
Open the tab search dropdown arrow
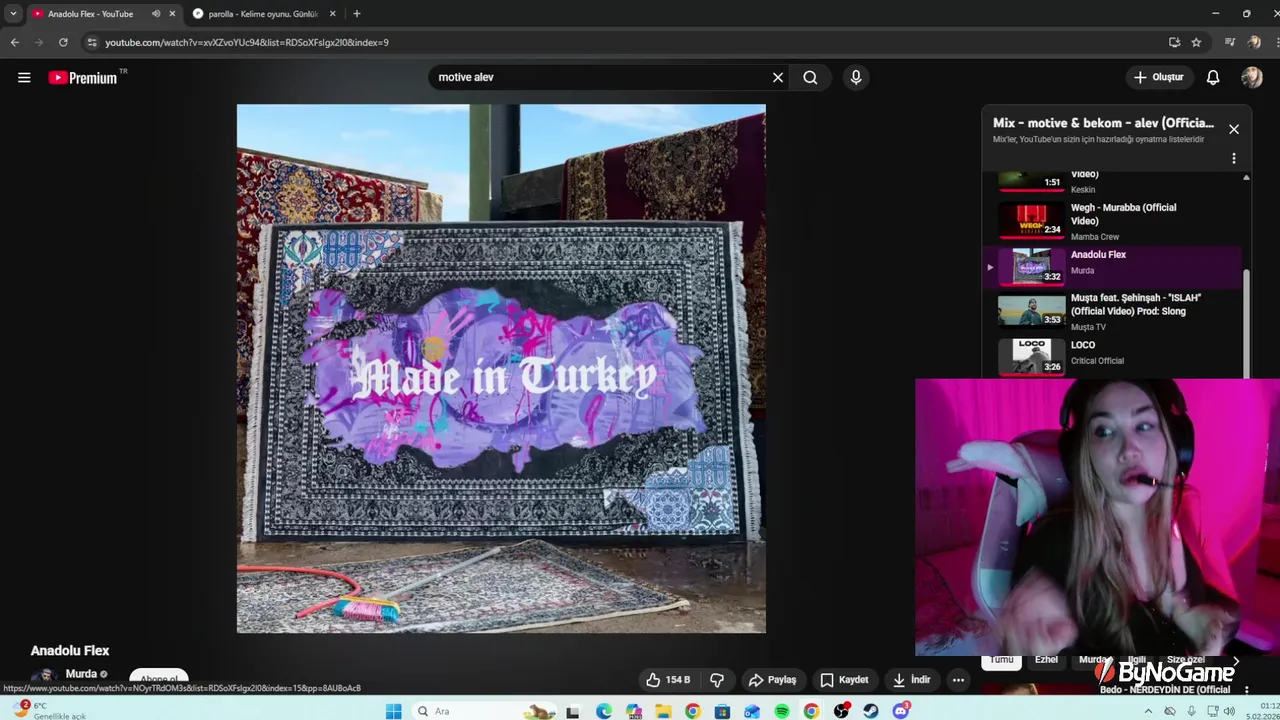click(x=13, y=14)
